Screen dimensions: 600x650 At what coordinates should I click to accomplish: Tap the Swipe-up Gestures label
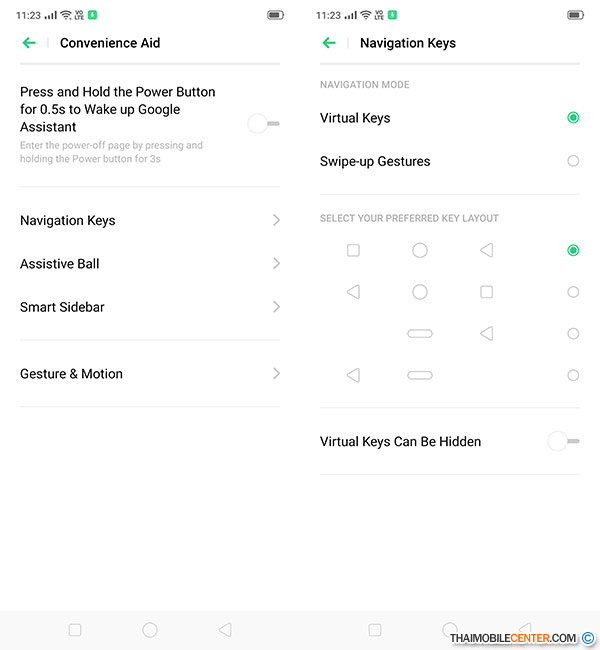(375, 161)
